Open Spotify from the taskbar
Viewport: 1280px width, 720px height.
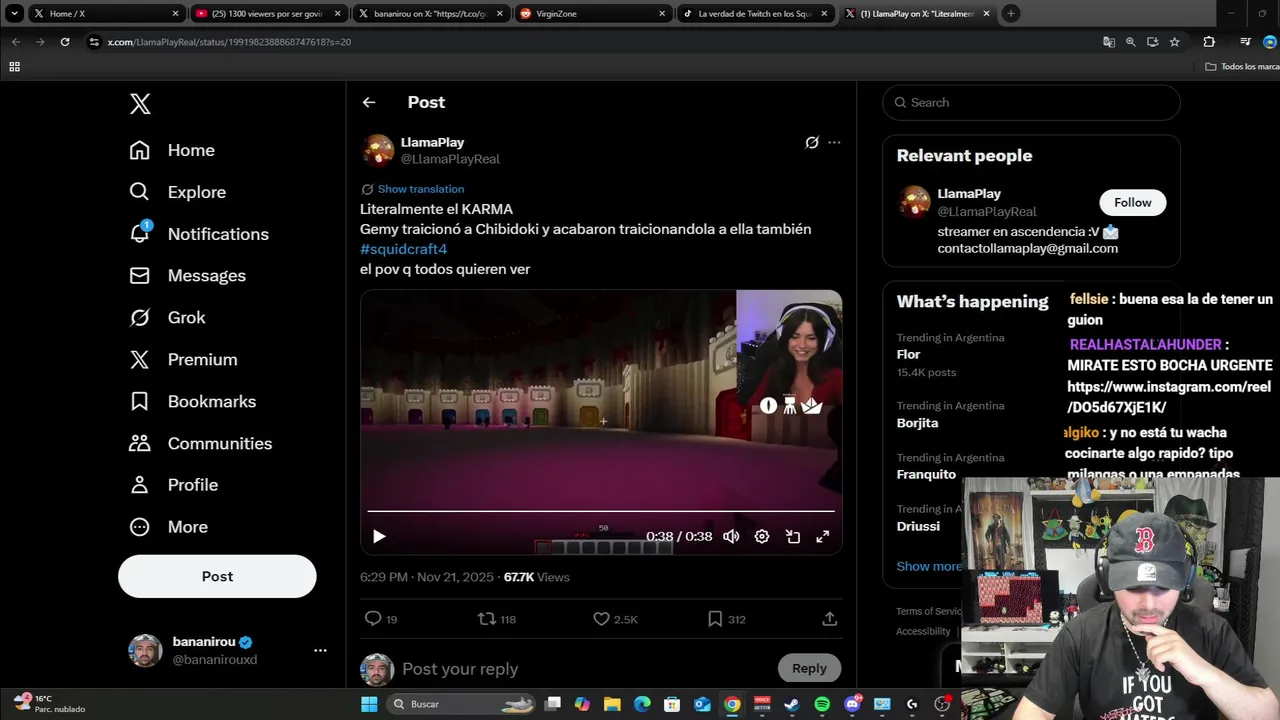pyautogui.click(x=822, y=704)
